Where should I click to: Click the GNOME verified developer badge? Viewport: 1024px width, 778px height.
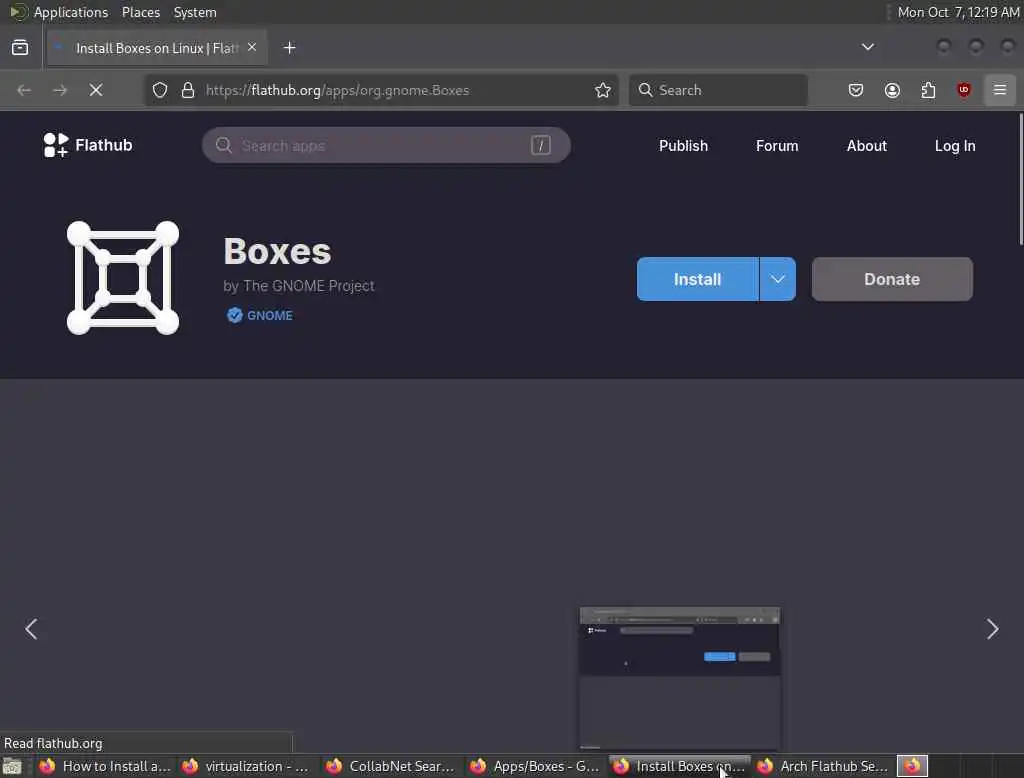point(260,316)
